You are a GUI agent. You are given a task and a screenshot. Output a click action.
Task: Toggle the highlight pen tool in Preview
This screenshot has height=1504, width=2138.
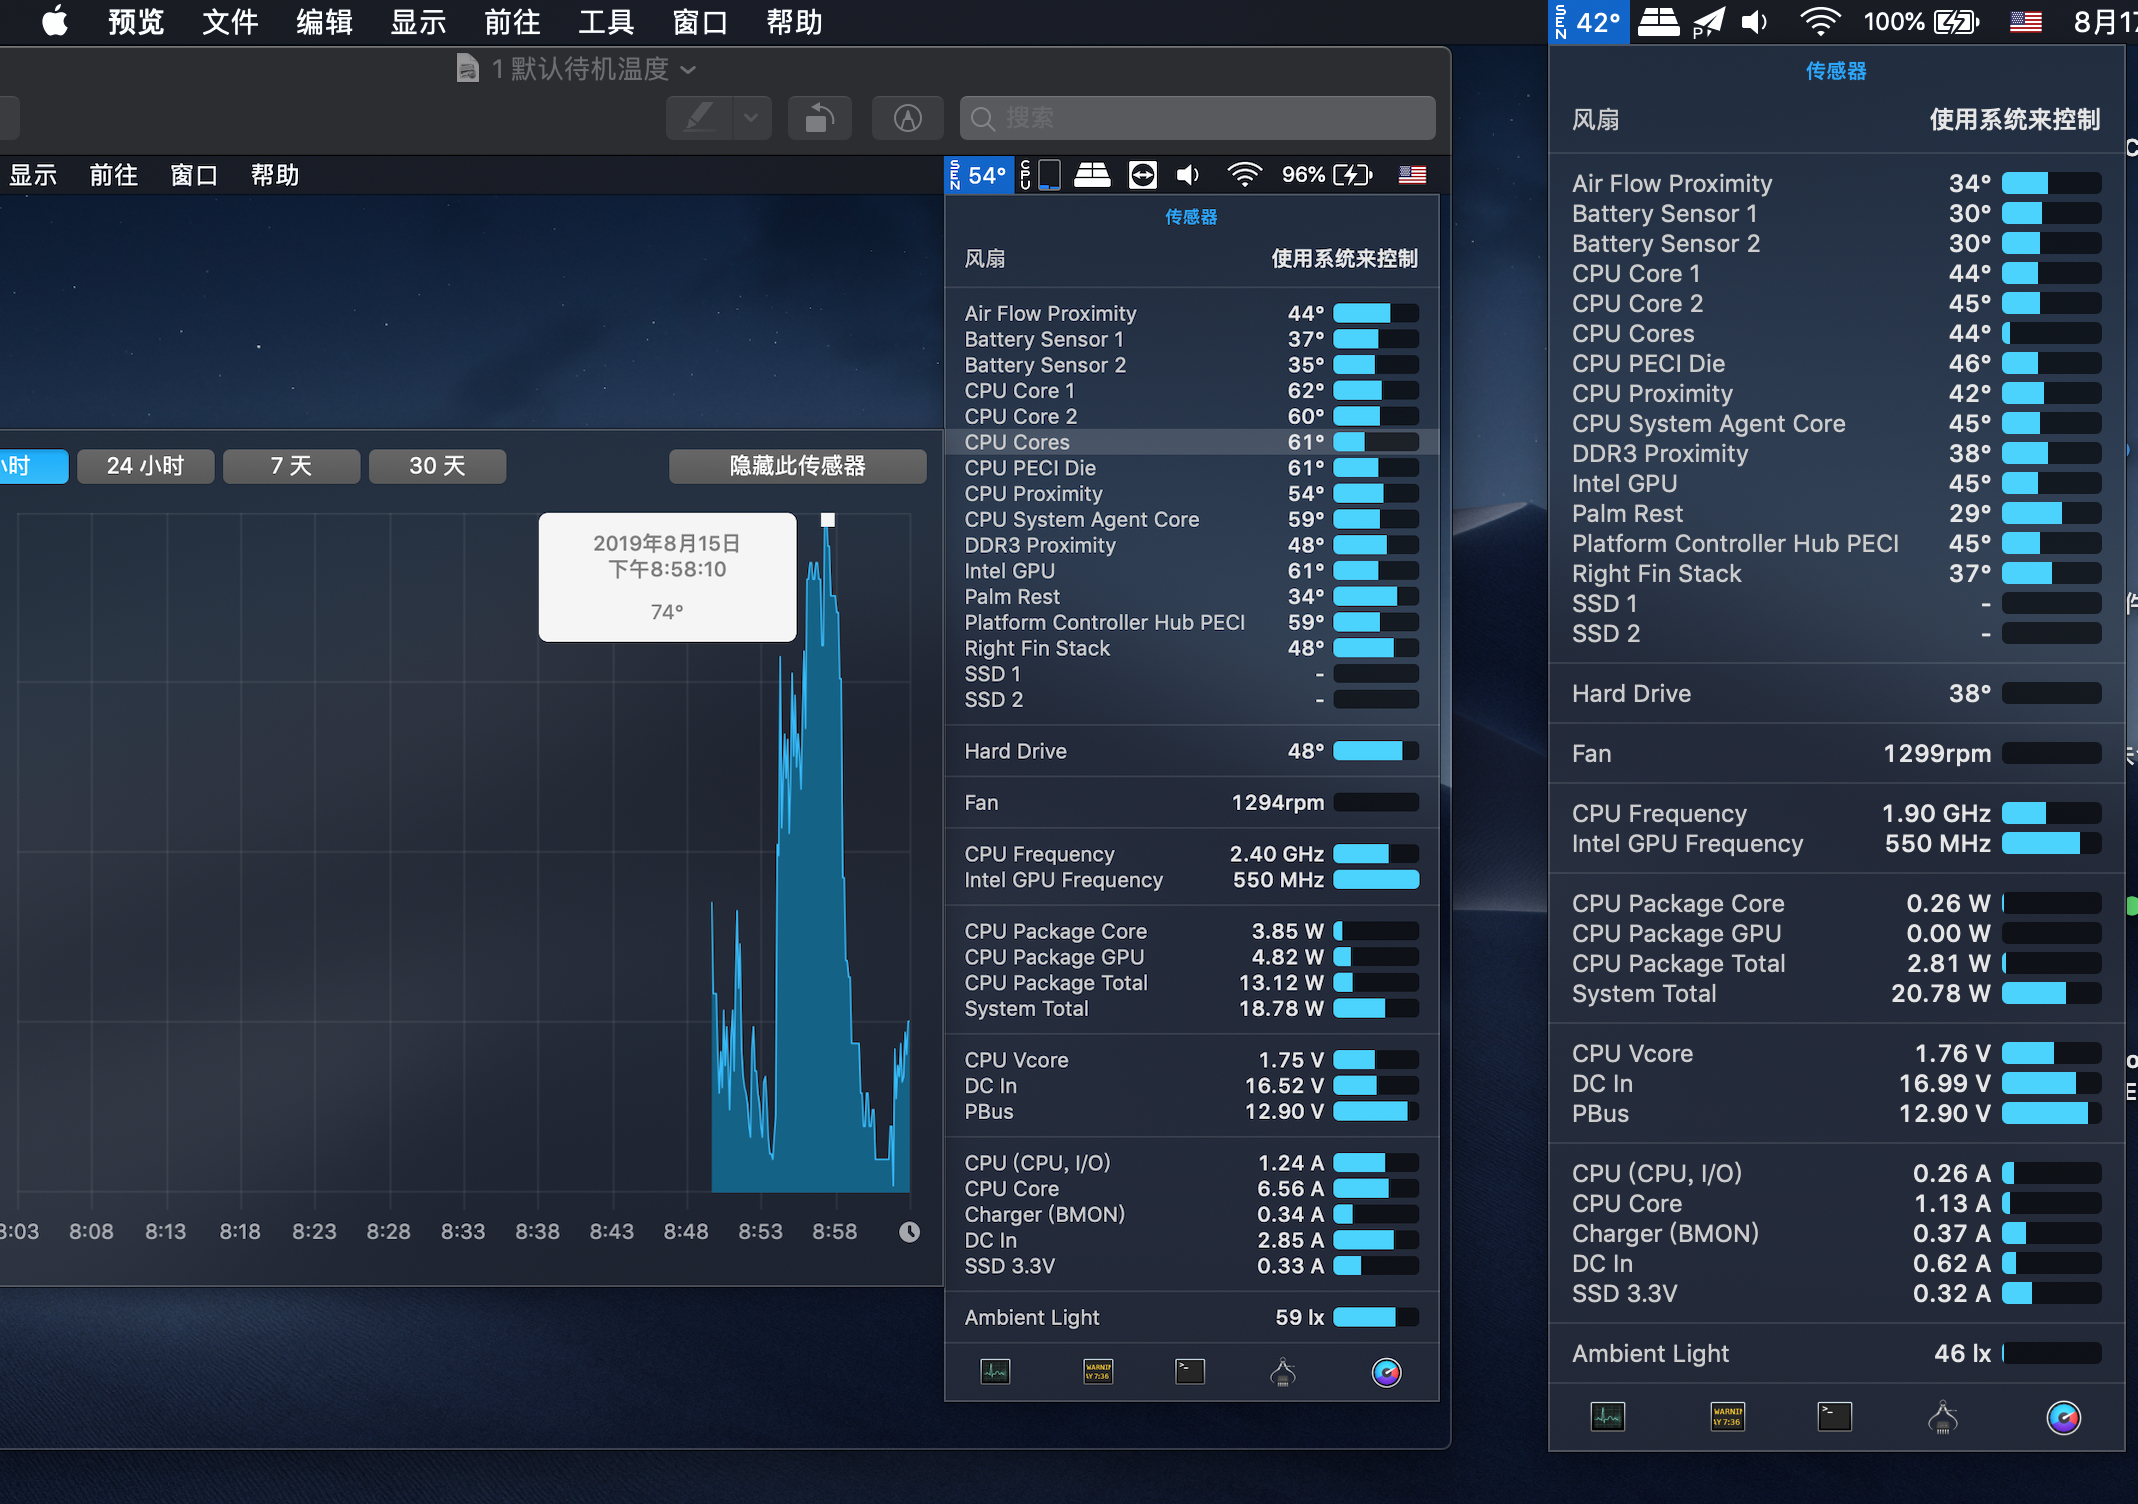(699, 119)
